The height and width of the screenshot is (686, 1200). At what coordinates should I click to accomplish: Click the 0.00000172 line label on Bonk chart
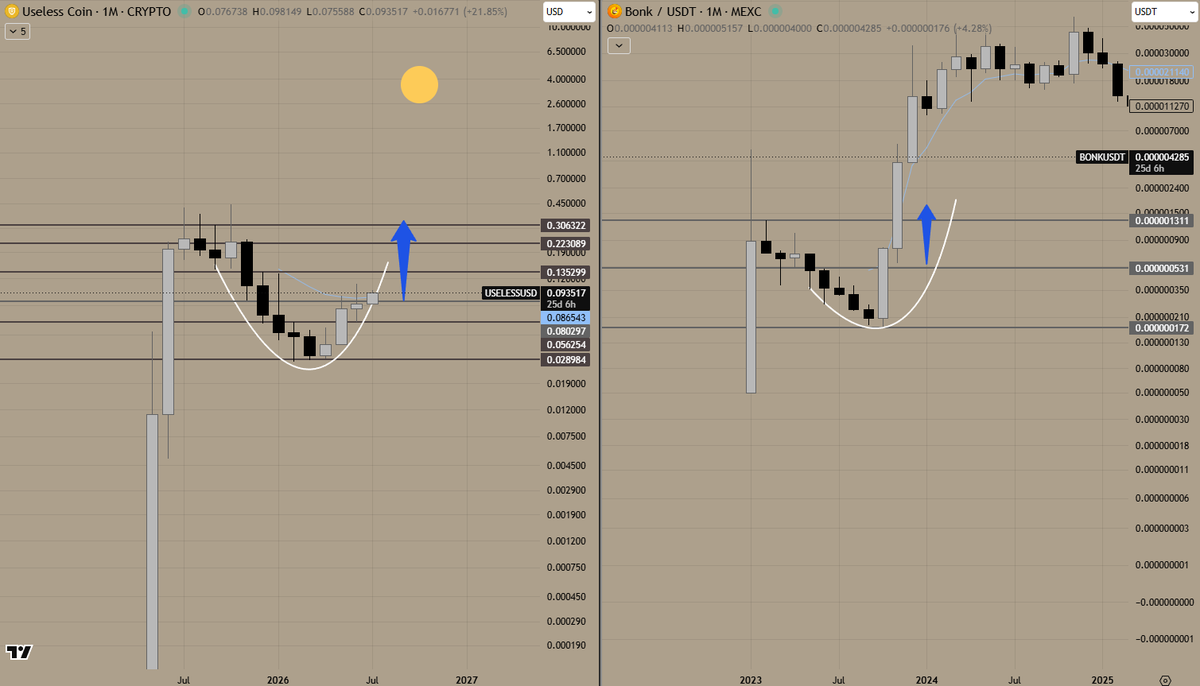click(1163, 328)
